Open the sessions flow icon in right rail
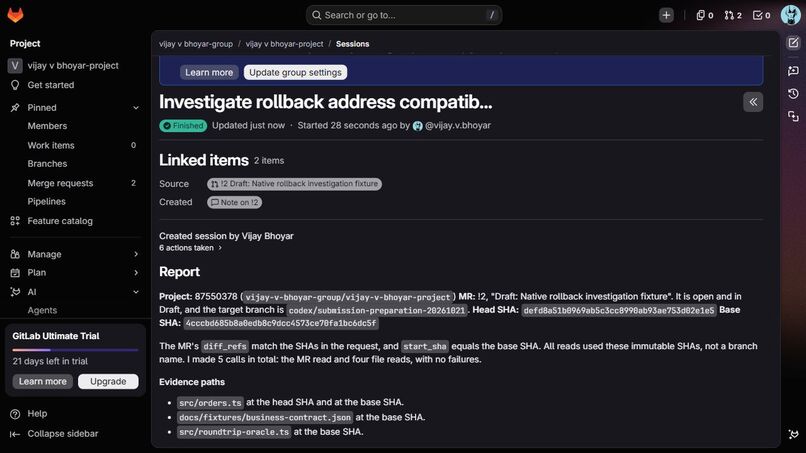 pyautogui.click(x=793, y=117)
